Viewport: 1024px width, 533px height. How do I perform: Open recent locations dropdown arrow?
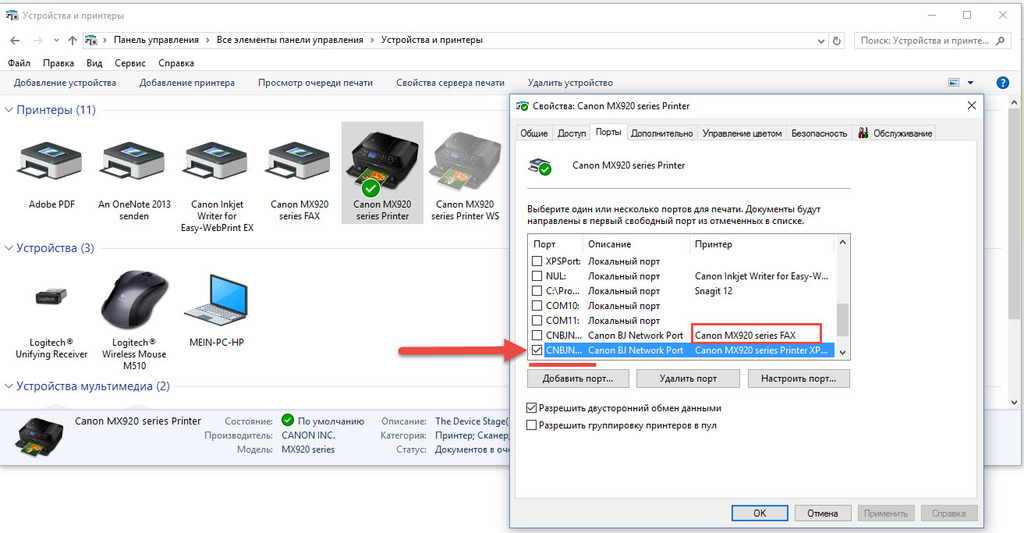tap(56, 40)
